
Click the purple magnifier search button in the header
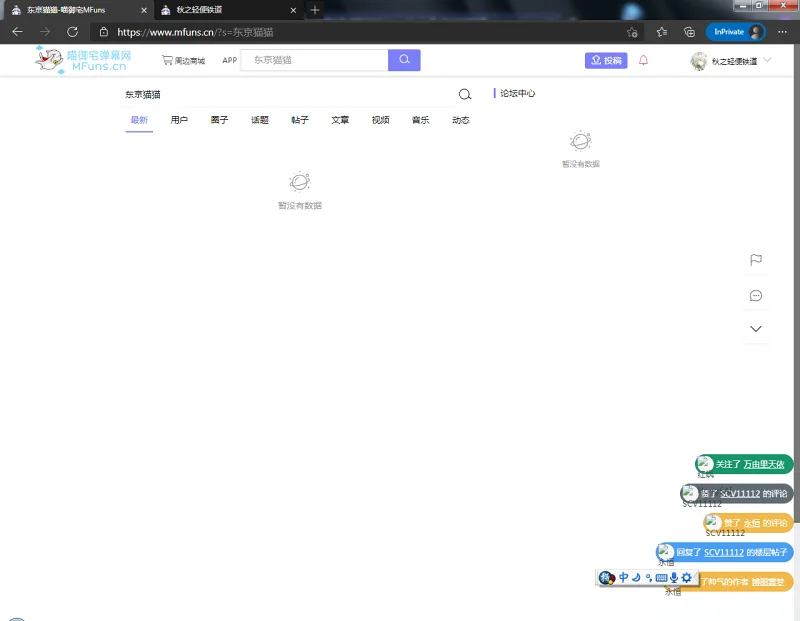coord(404,60)
